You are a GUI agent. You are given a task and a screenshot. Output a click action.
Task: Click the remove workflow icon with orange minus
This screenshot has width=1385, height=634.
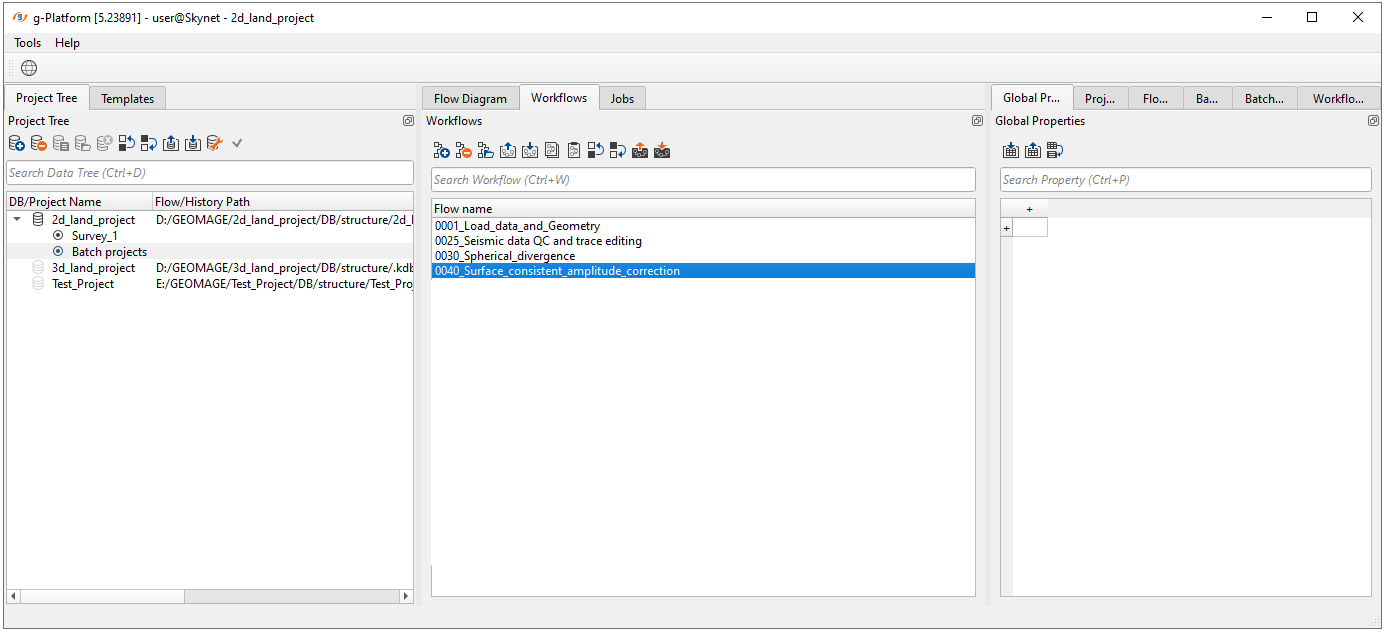[463, 151]
